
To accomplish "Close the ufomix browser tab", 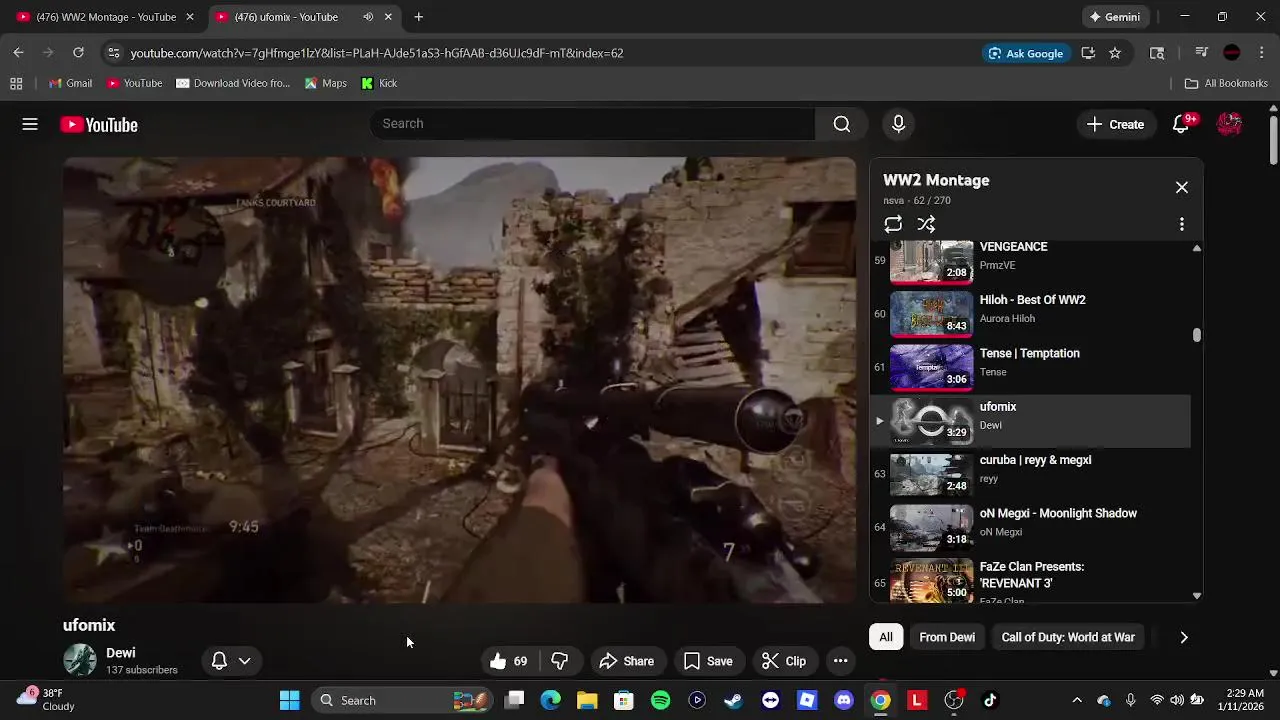I will 388,17.
